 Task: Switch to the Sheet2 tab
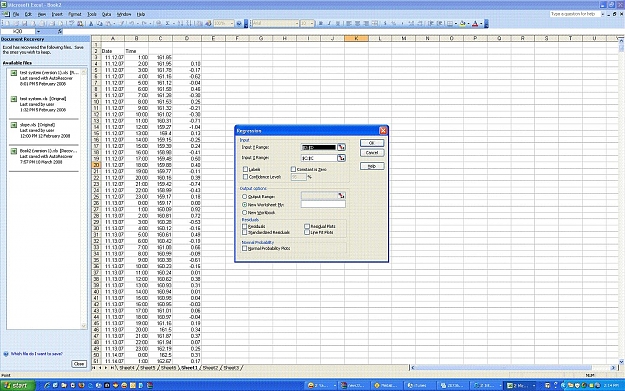pyautogui.click(x=210, y=367)
